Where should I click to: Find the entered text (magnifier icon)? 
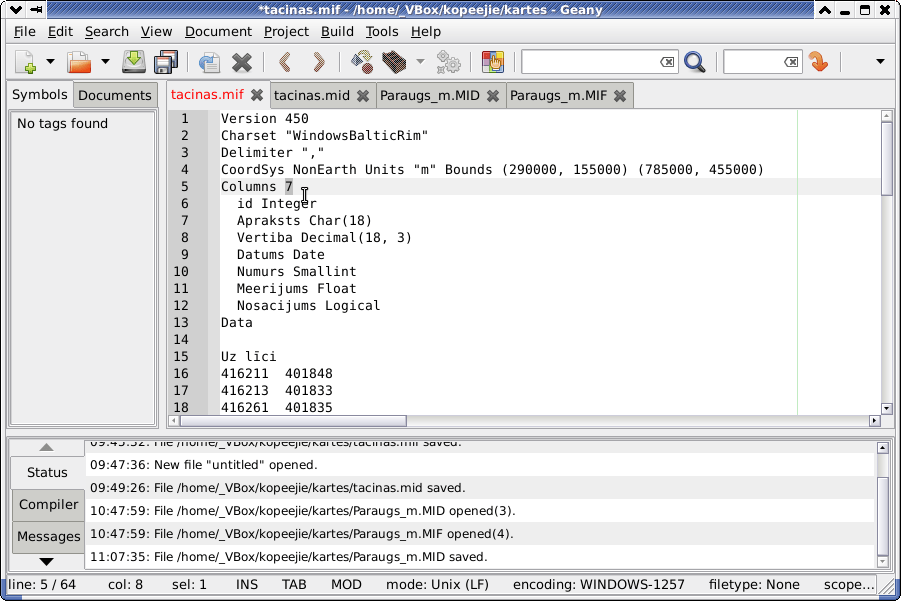(695, 61)
